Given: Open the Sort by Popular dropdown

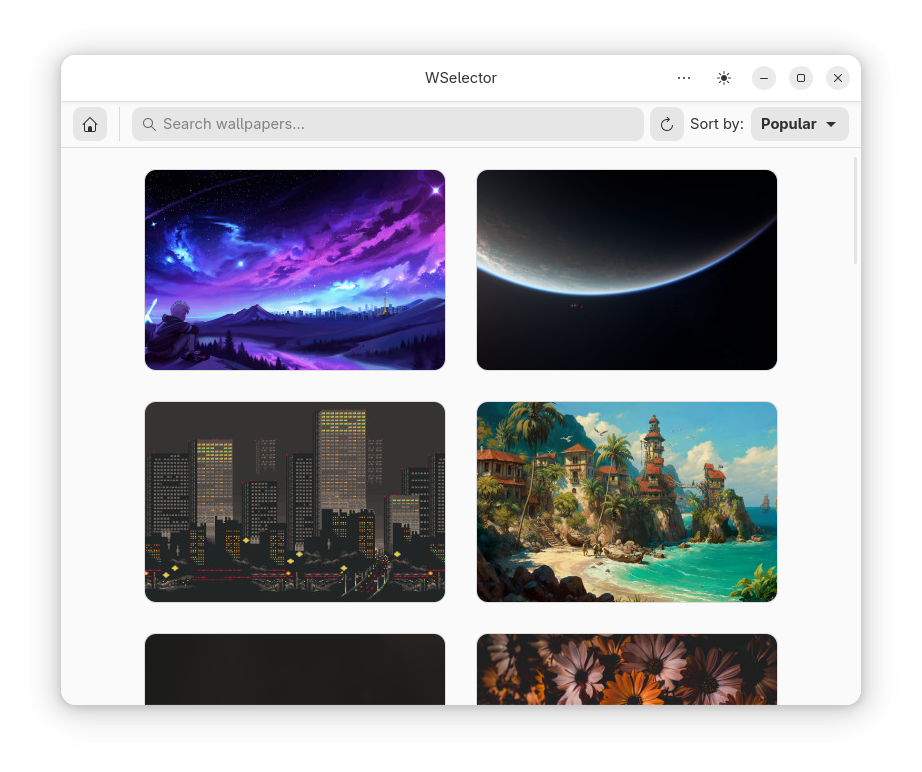Looking at the screenshot, I should coord(799,124).
